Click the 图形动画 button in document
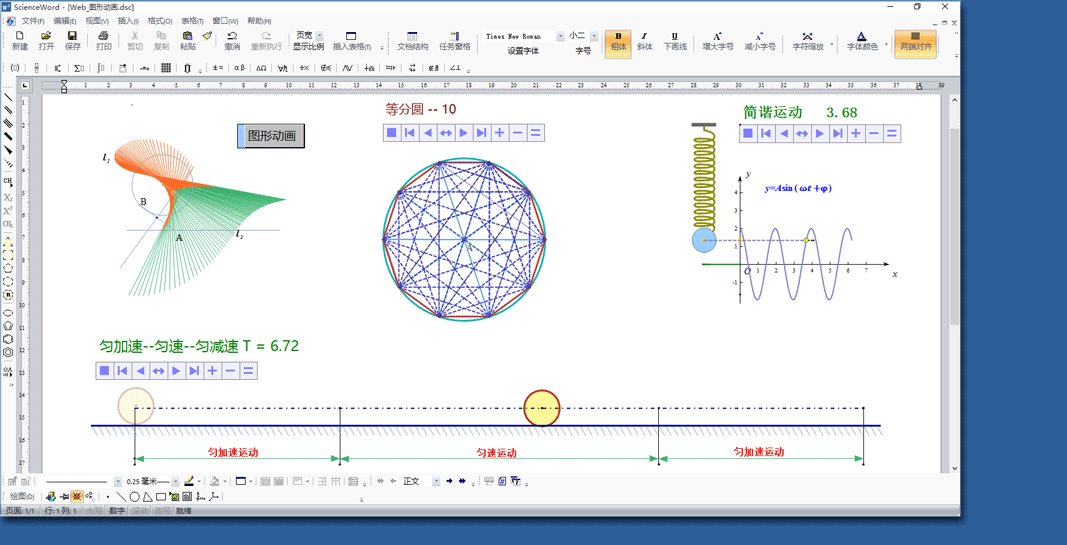 pyautogui.click(x=271, y=136)
